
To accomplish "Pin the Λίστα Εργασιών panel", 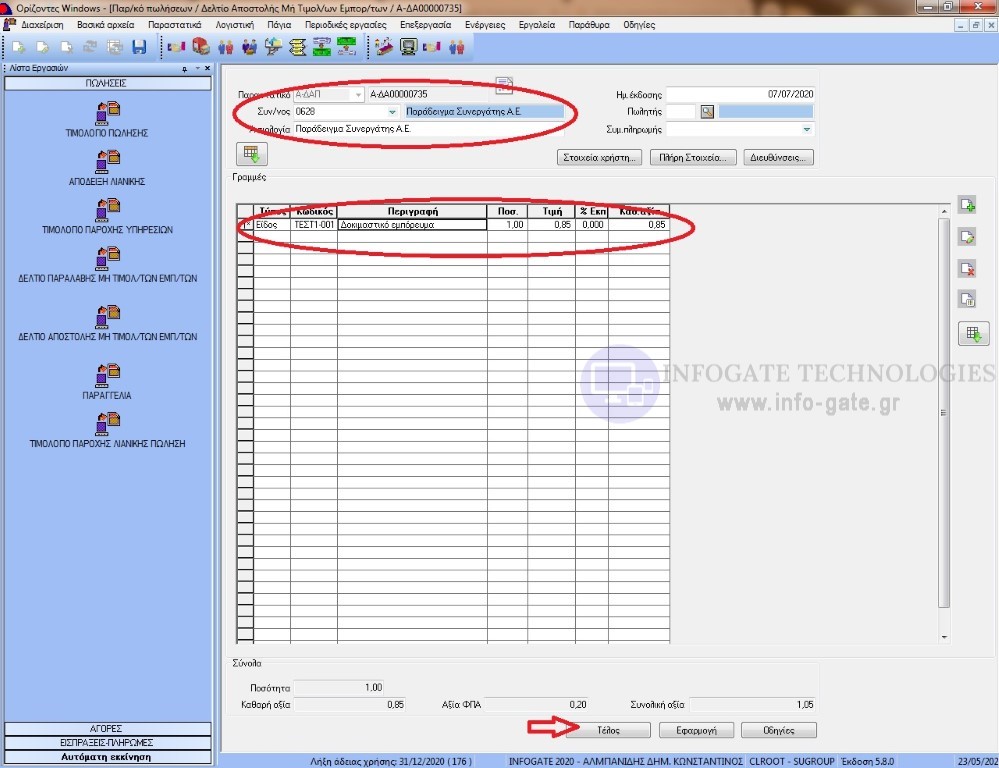I will tap(184, 69).
